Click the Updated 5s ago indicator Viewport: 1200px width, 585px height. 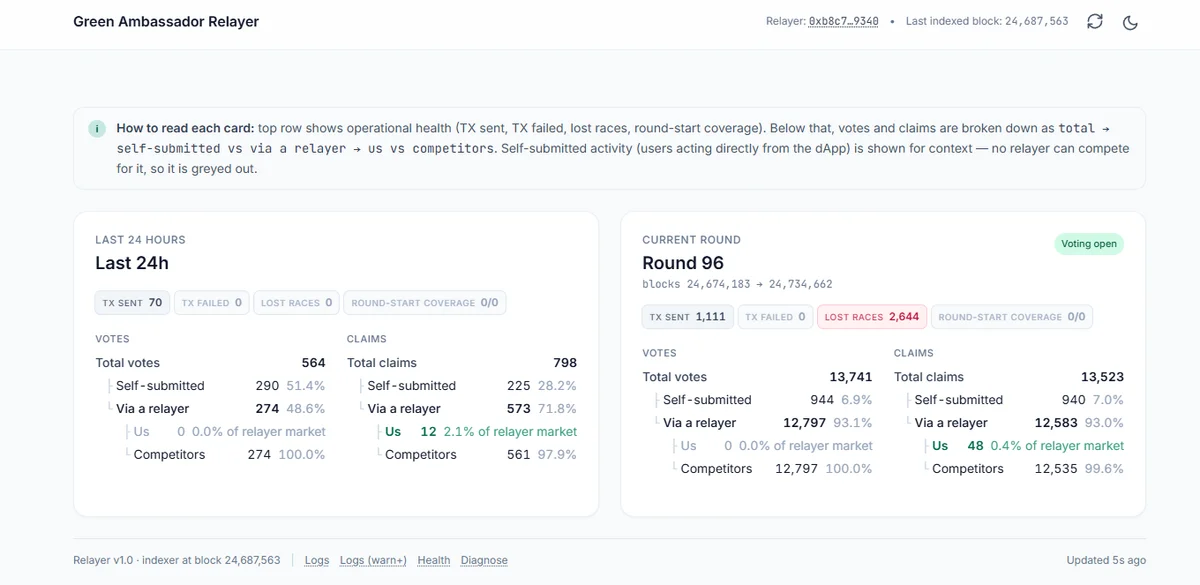click(x=1105, y=560)
